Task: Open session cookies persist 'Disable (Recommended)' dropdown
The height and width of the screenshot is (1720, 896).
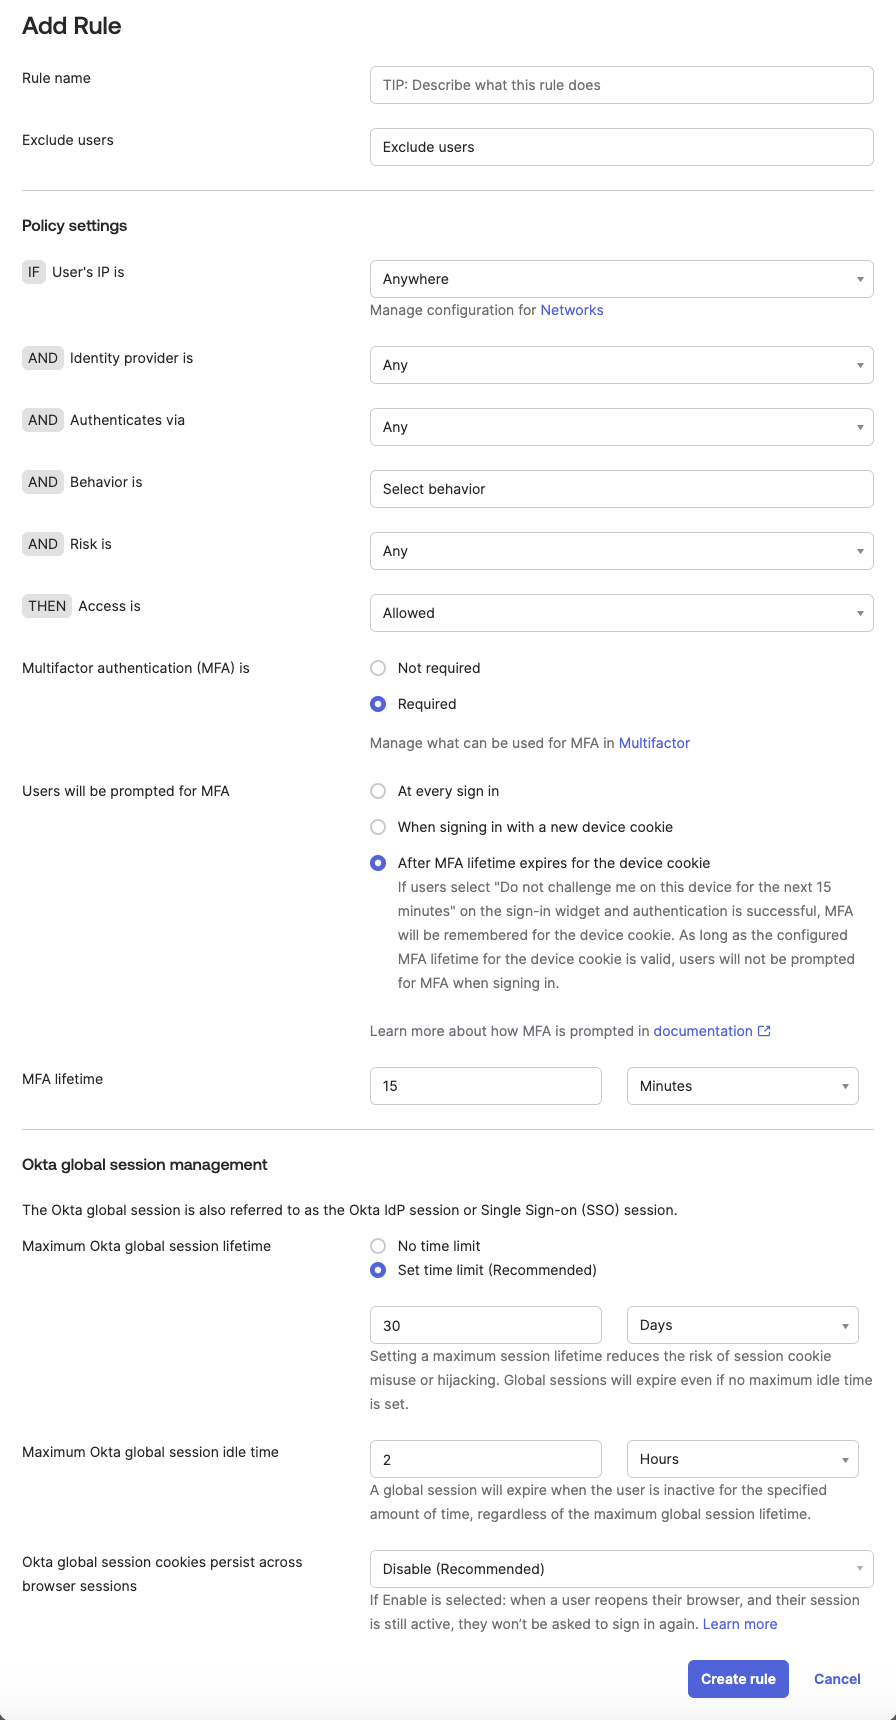Action: pos(621,1569)
